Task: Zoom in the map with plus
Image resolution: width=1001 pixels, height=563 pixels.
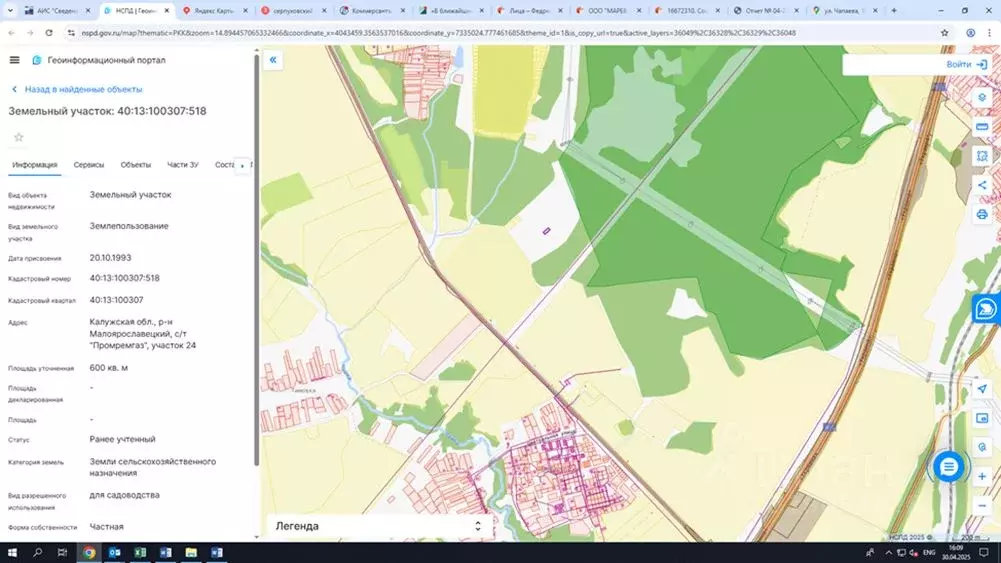Action: coord(982,476)
